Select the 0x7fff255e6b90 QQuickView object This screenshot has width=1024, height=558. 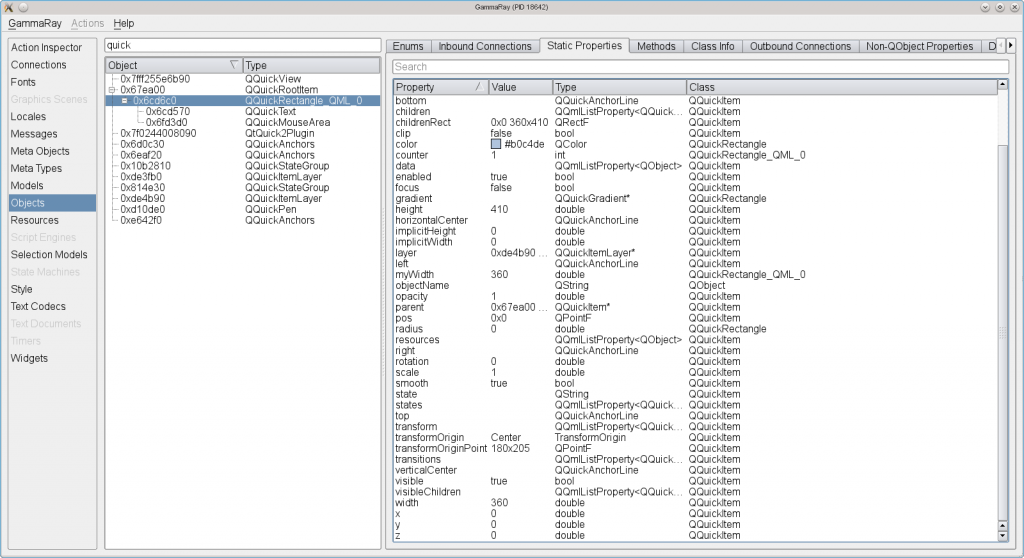242,79
